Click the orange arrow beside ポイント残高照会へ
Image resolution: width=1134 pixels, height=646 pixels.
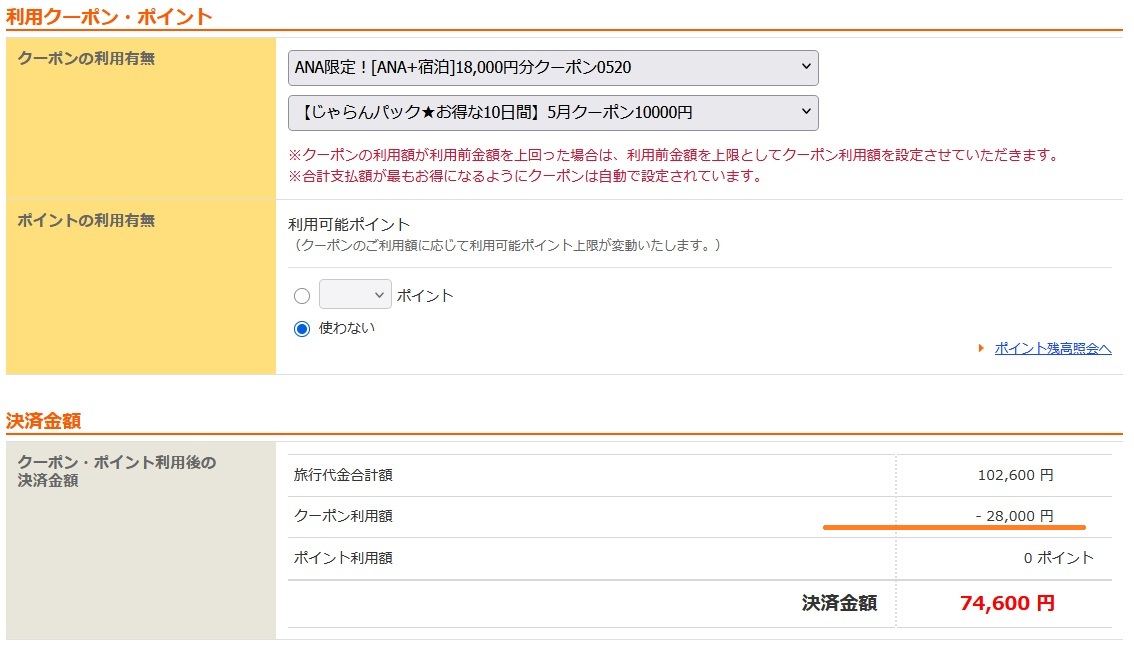tap(982, 349)
